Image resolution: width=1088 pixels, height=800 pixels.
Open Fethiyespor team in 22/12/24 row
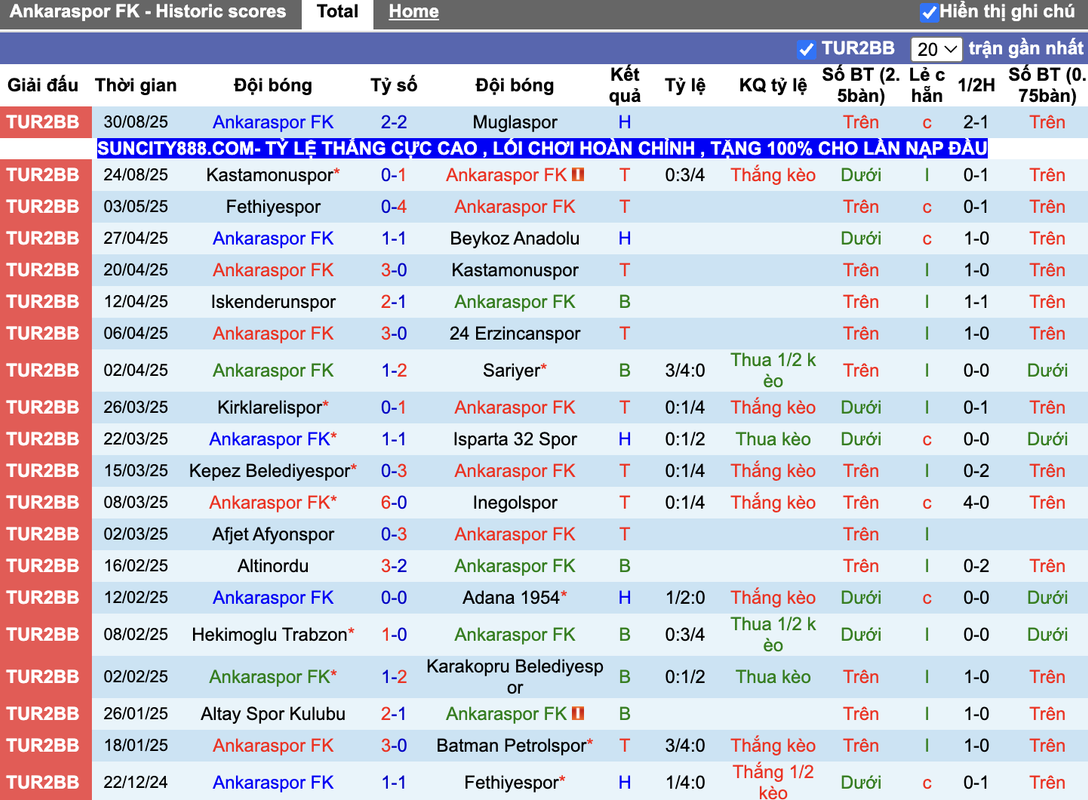511,783
